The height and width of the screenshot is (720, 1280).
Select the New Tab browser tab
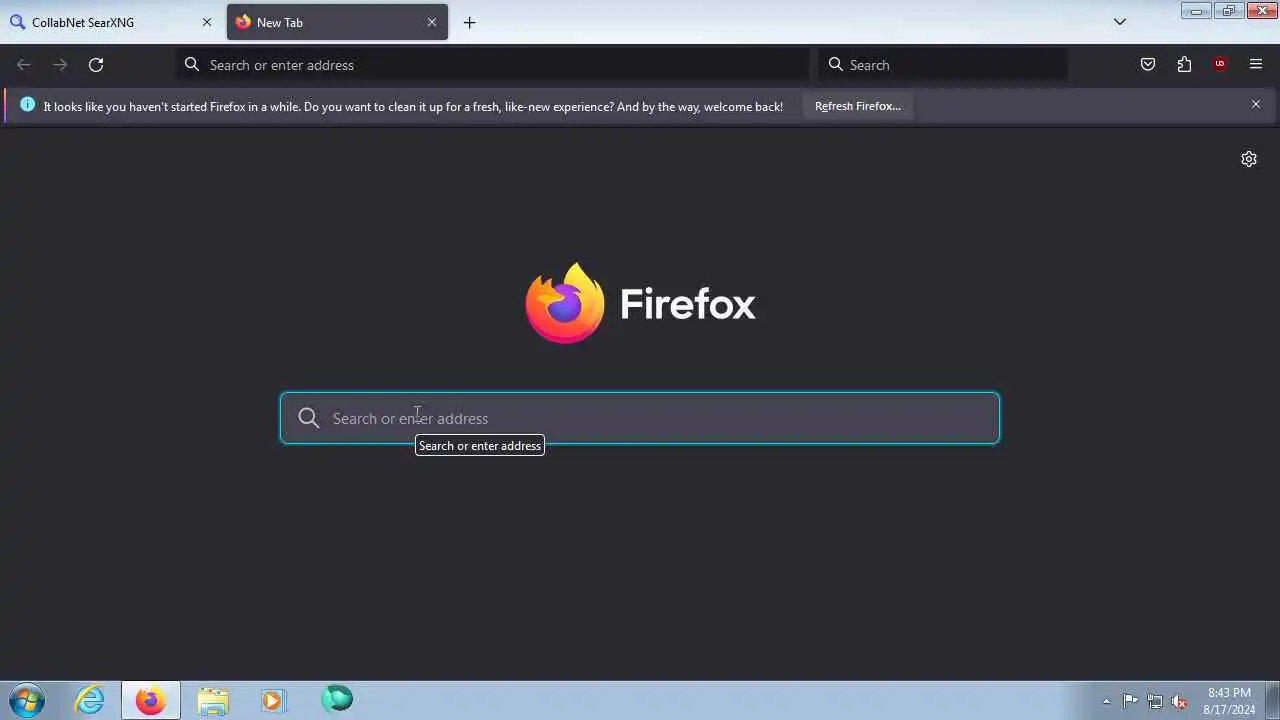pyautogui.click(x=337, y=22)
